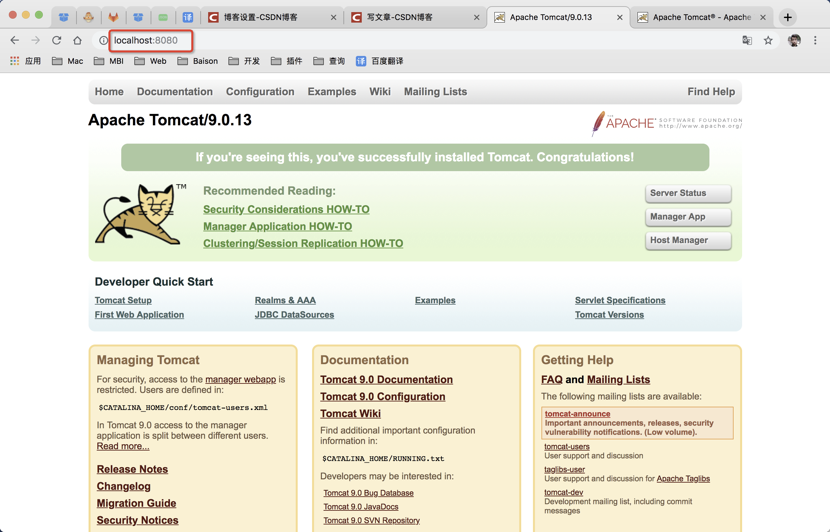The width and height of the screenshot is (830, 532).
Task: Click the site info icon in address bar
Action: tap(103, 40)
